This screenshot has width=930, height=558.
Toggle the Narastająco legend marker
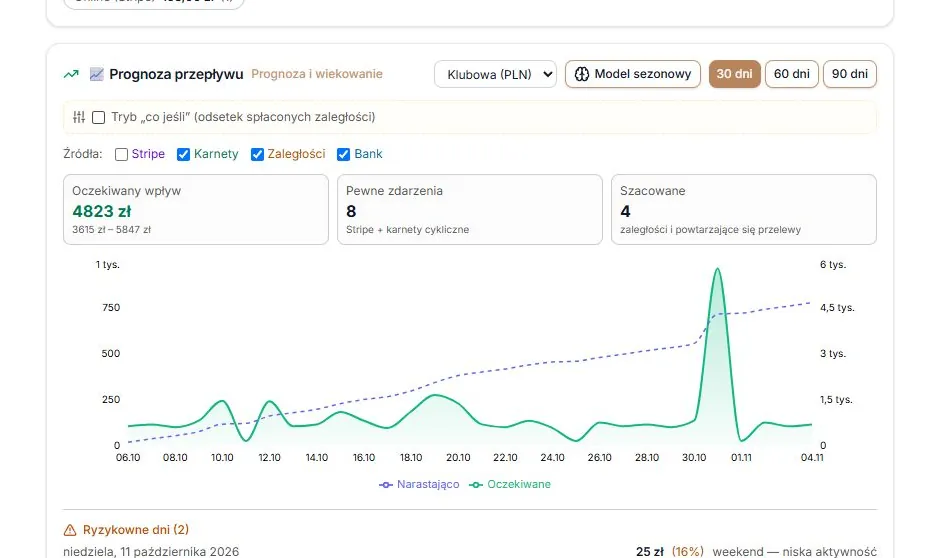coord(386,484)
